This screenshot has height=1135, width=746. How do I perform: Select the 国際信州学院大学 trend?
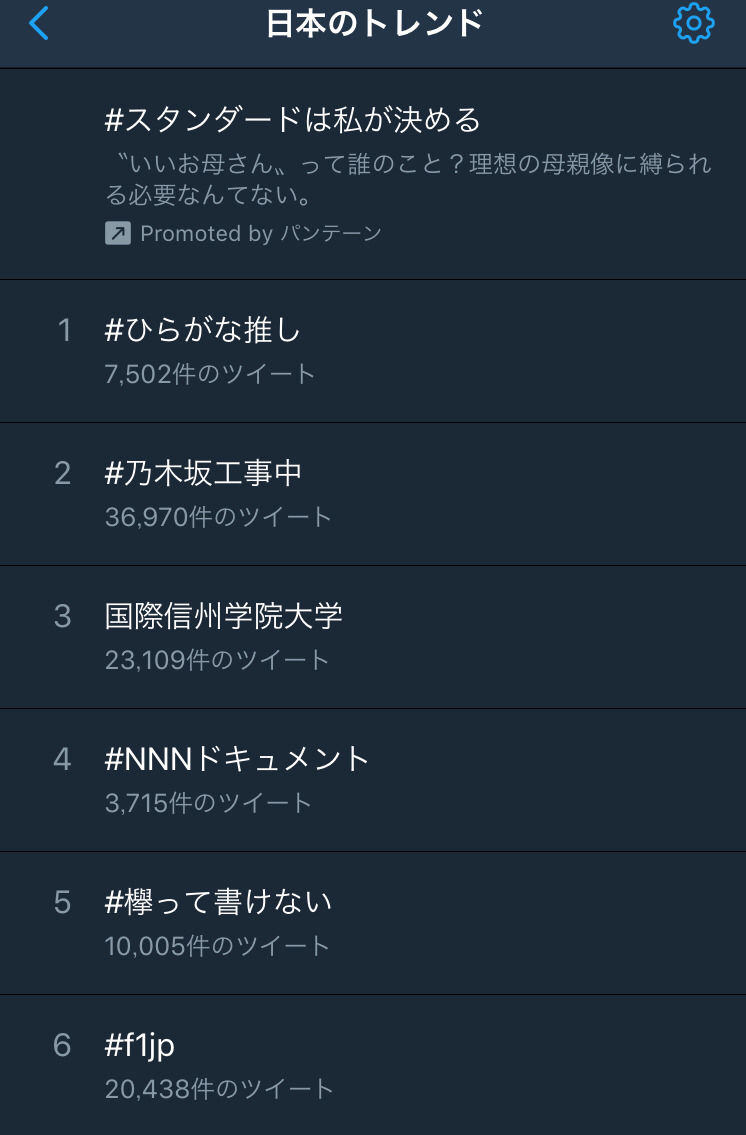point(224,616)
